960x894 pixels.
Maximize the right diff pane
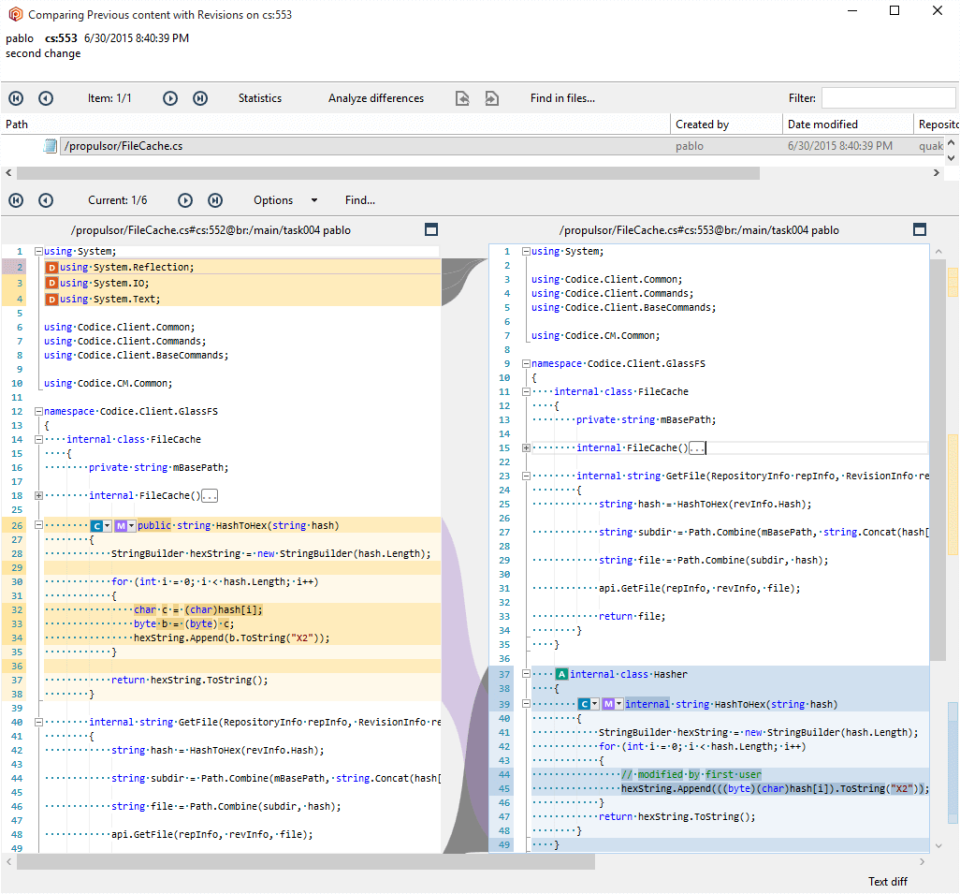click(920, 229)
